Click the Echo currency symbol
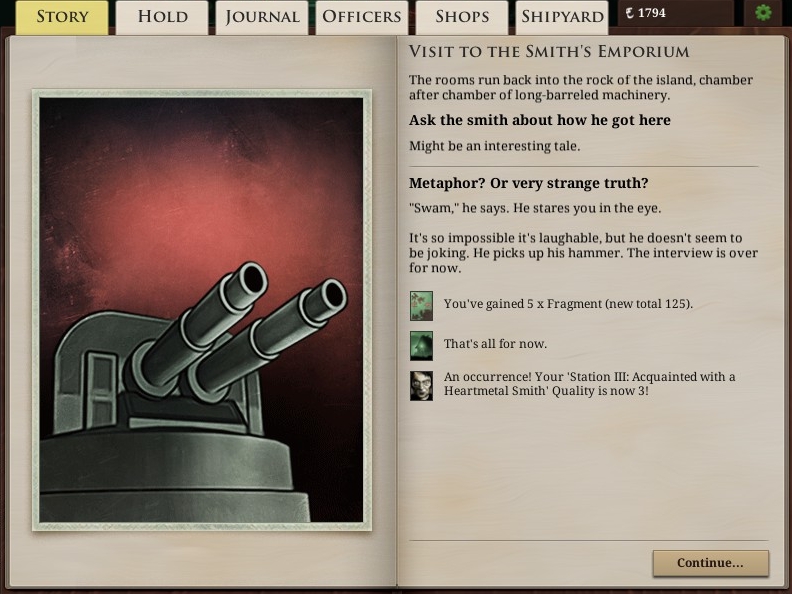Viewport: 792px width, 594px height. click(x=629, y=13)
